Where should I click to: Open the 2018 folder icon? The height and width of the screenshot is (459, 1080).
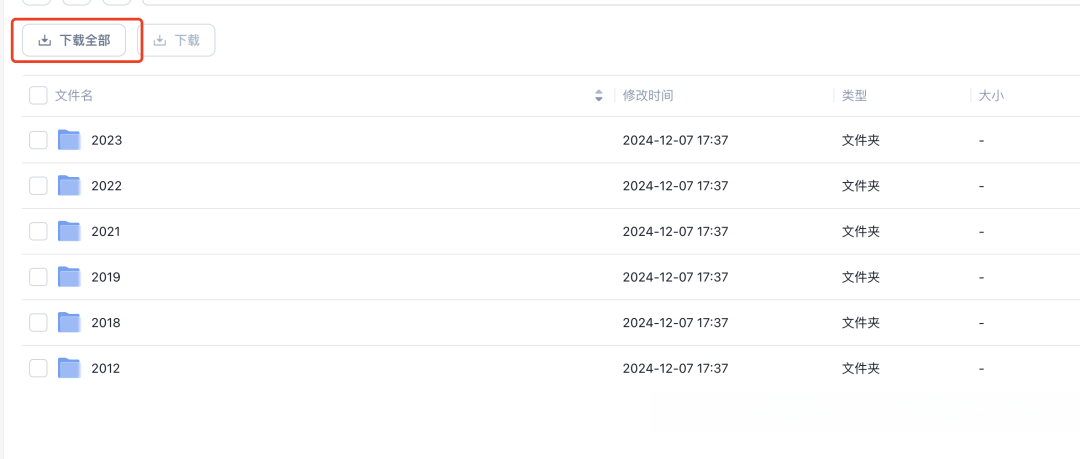point(69,323)
